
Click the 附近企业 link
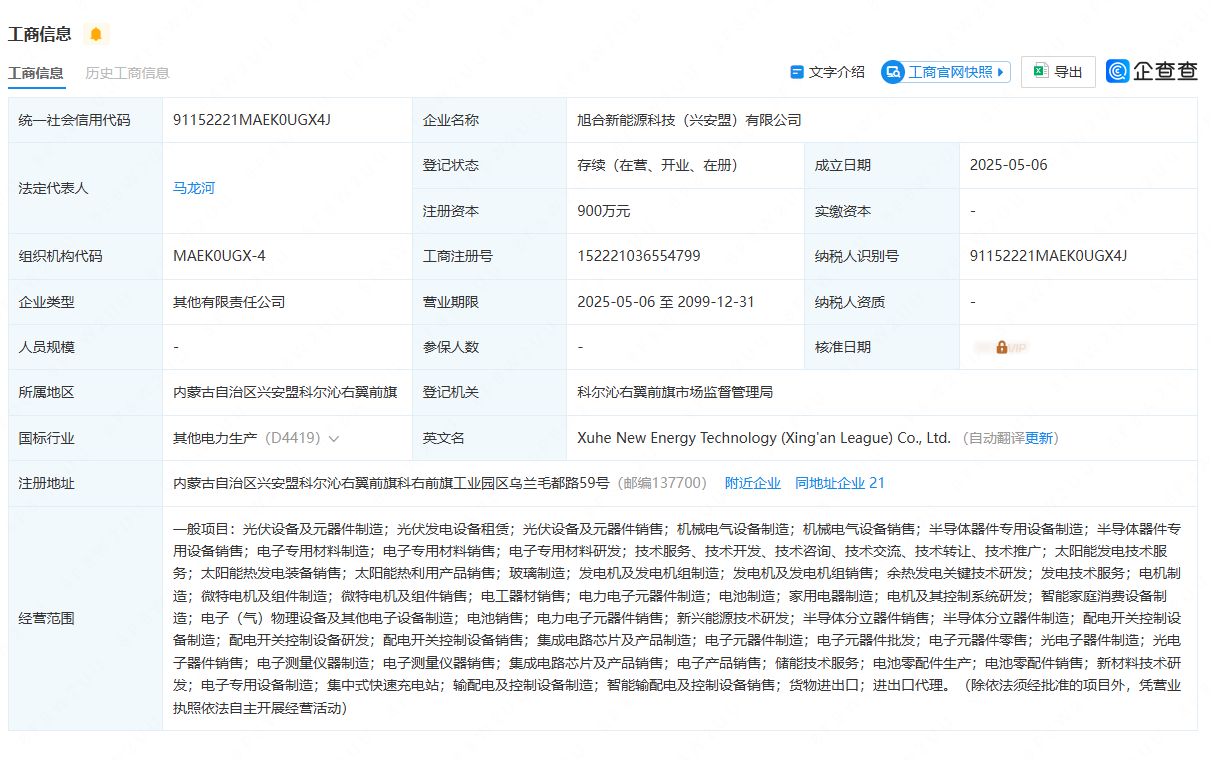(x=752, y=483)
